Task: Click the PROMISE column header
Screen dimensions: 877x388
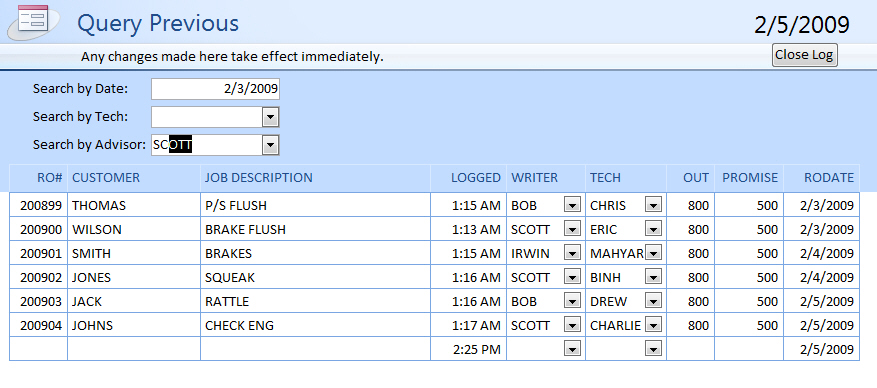Action: (749, 178)
